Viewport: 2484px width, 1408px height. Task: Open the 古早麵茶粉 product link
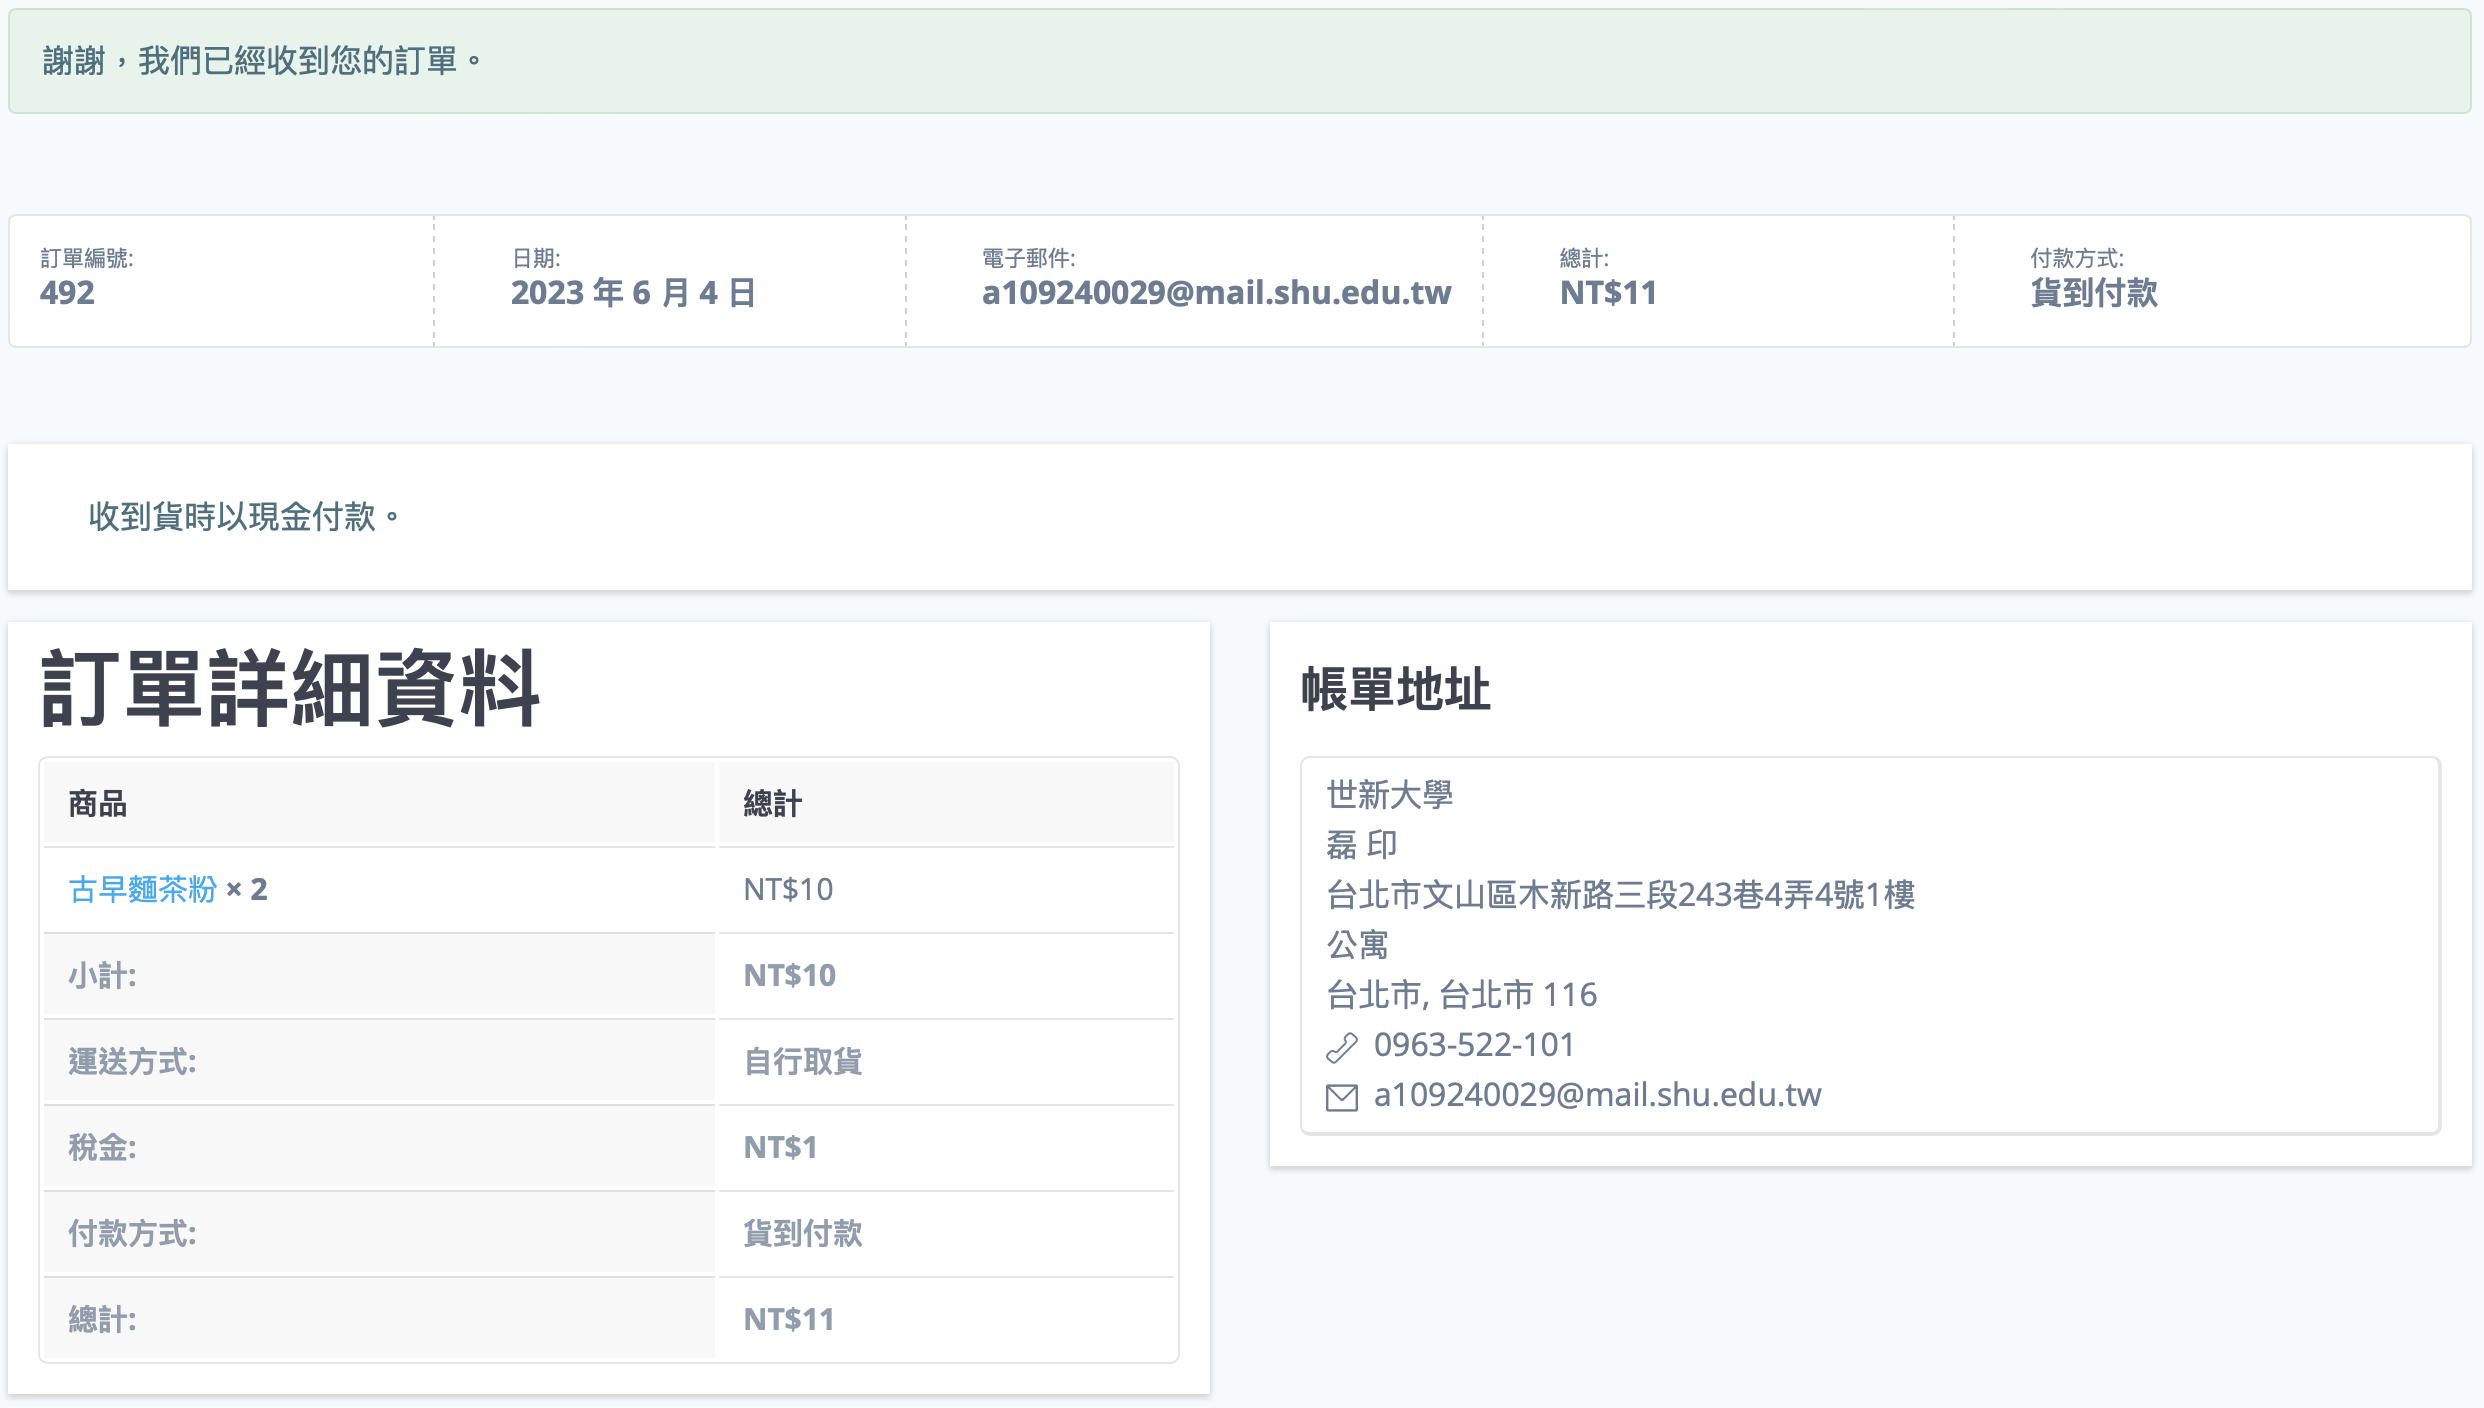point(142,889)
